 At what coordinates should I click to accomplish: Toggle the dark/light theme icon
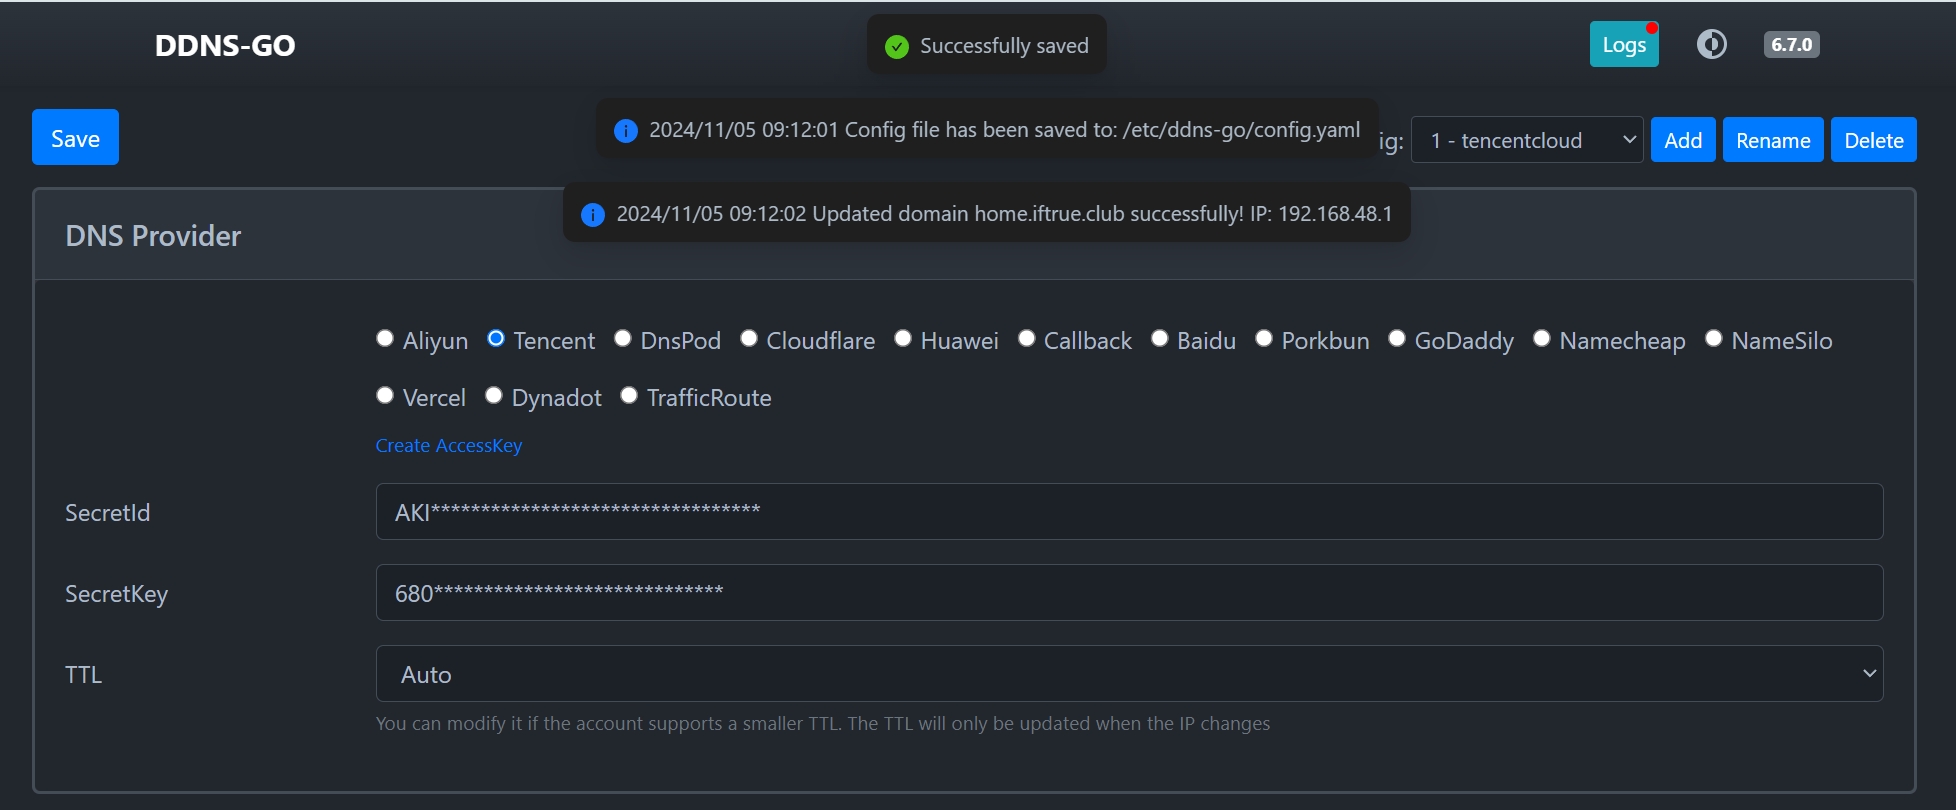pos(1711,45)
